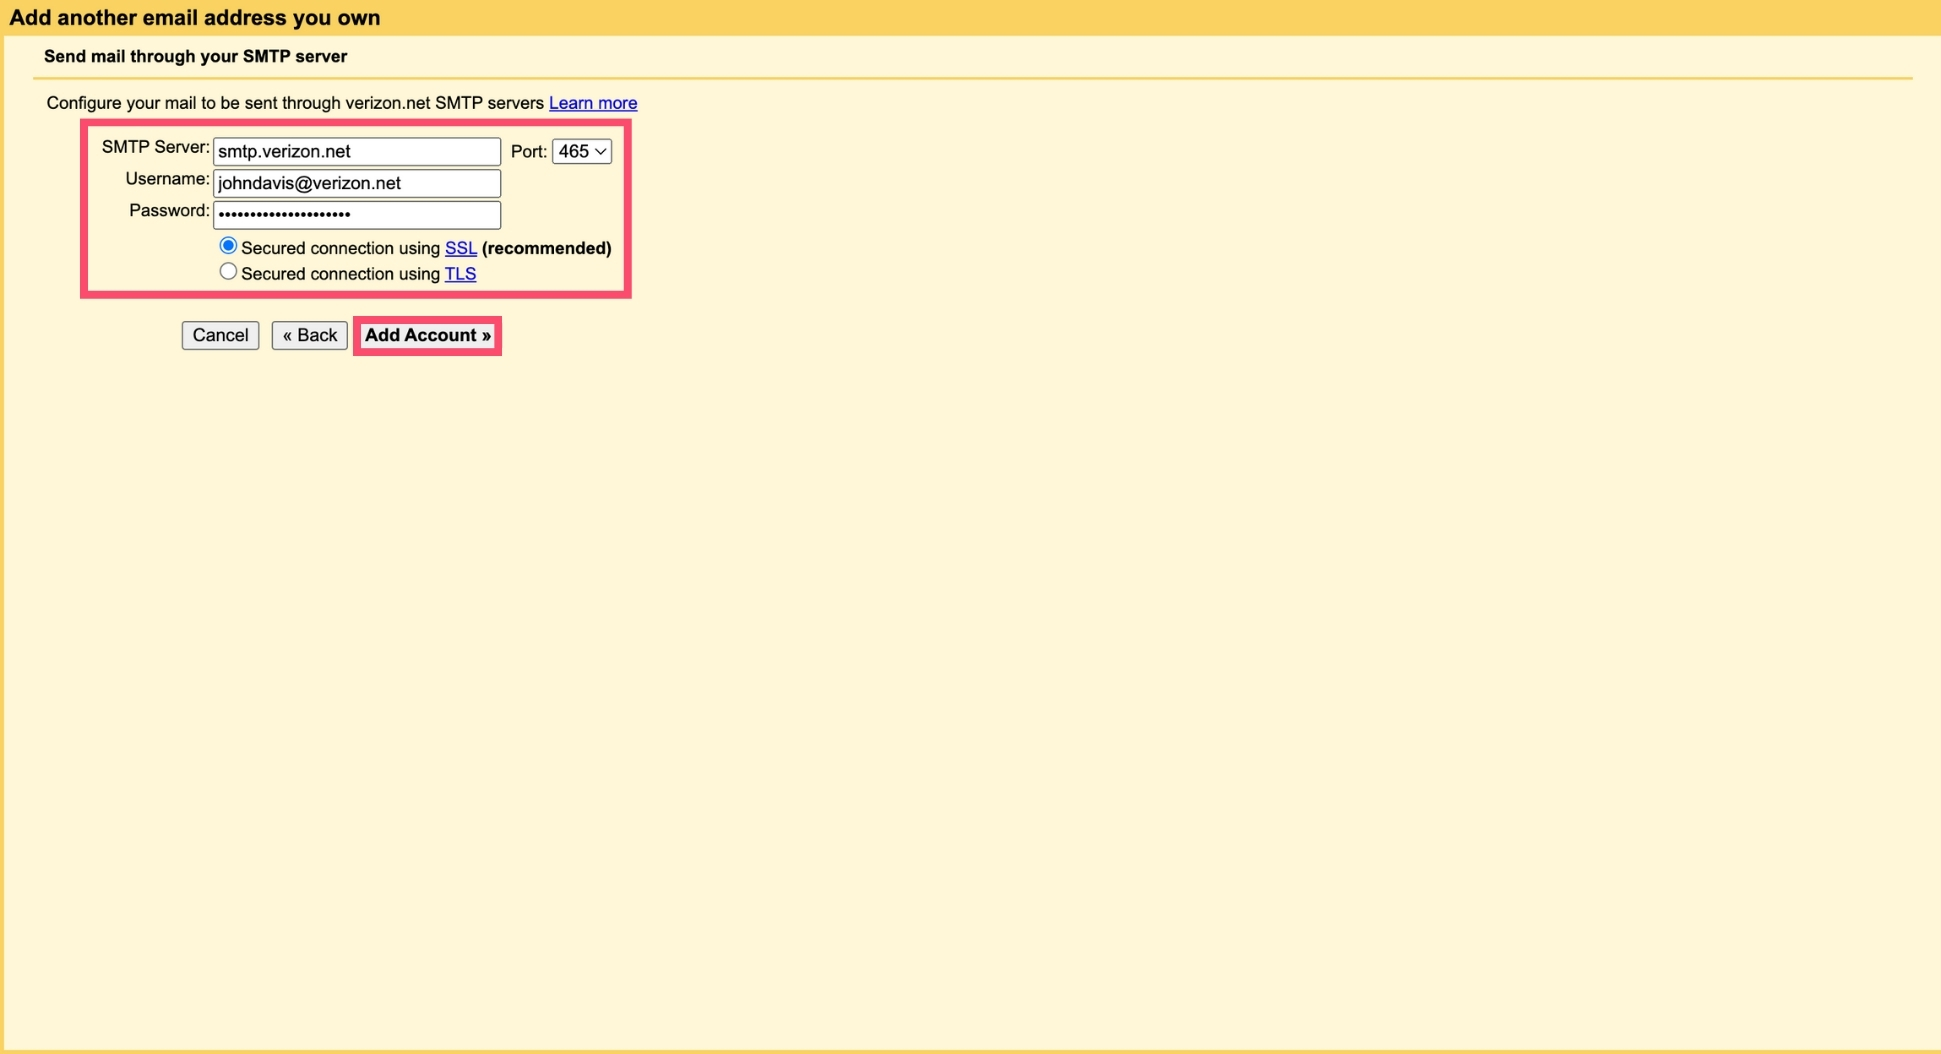1941x1054 pixels.
Task: Click the Cancel button
Action: [x=220, y=335]
